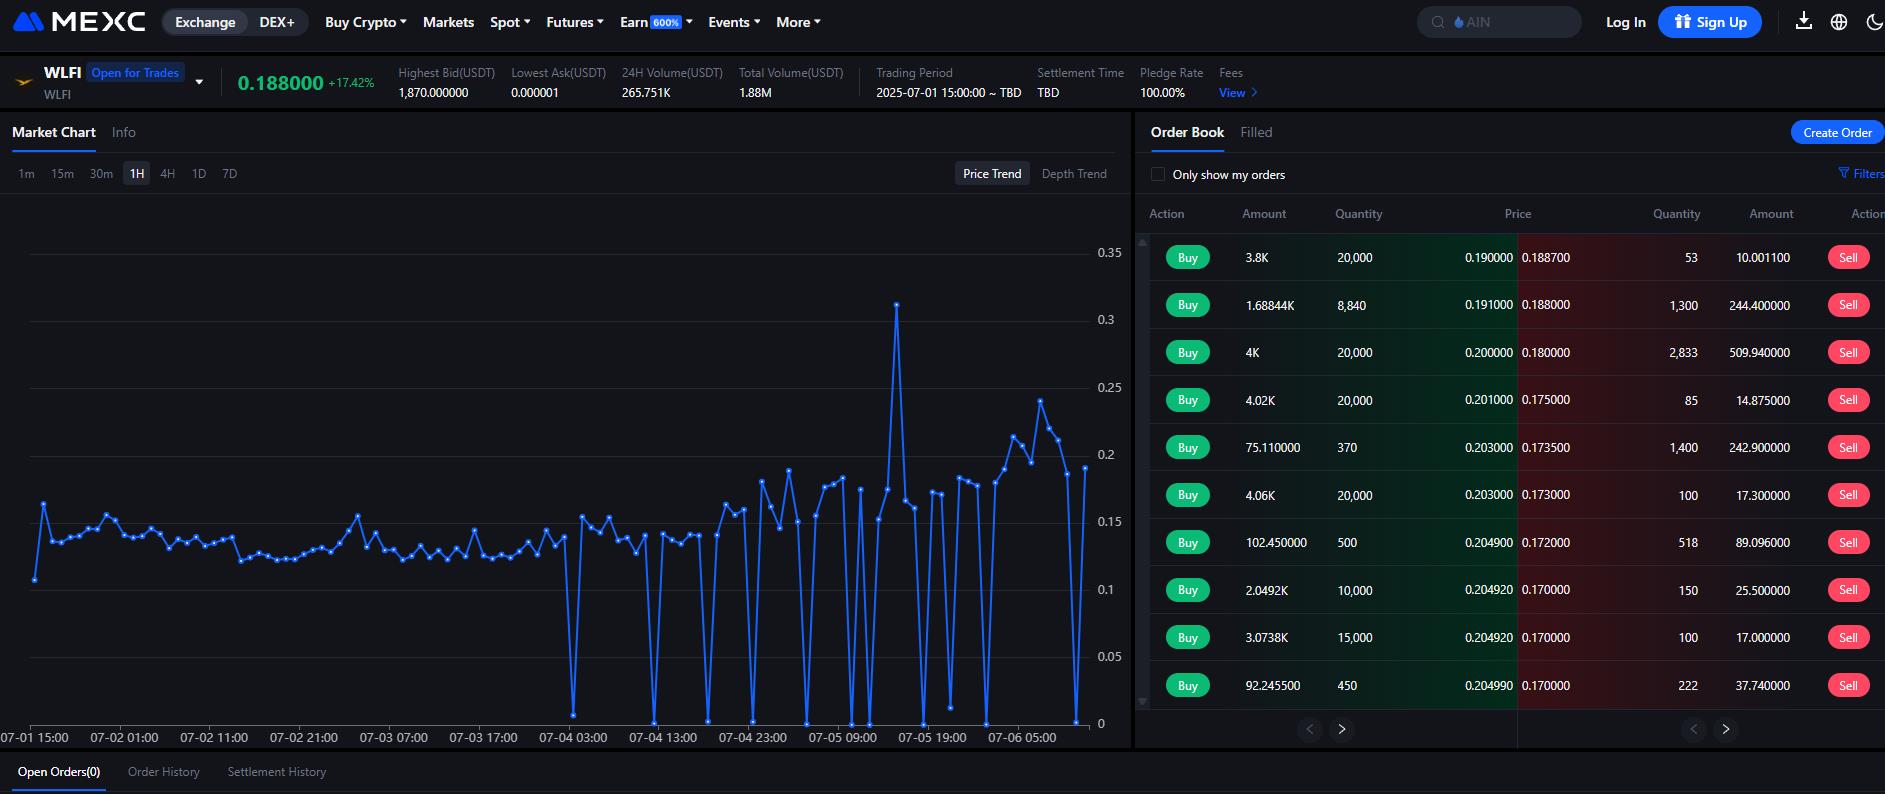This screenshot has width=1885, height=794.
Task: Switch to DEX+ mode
Action: pos(277,22)
